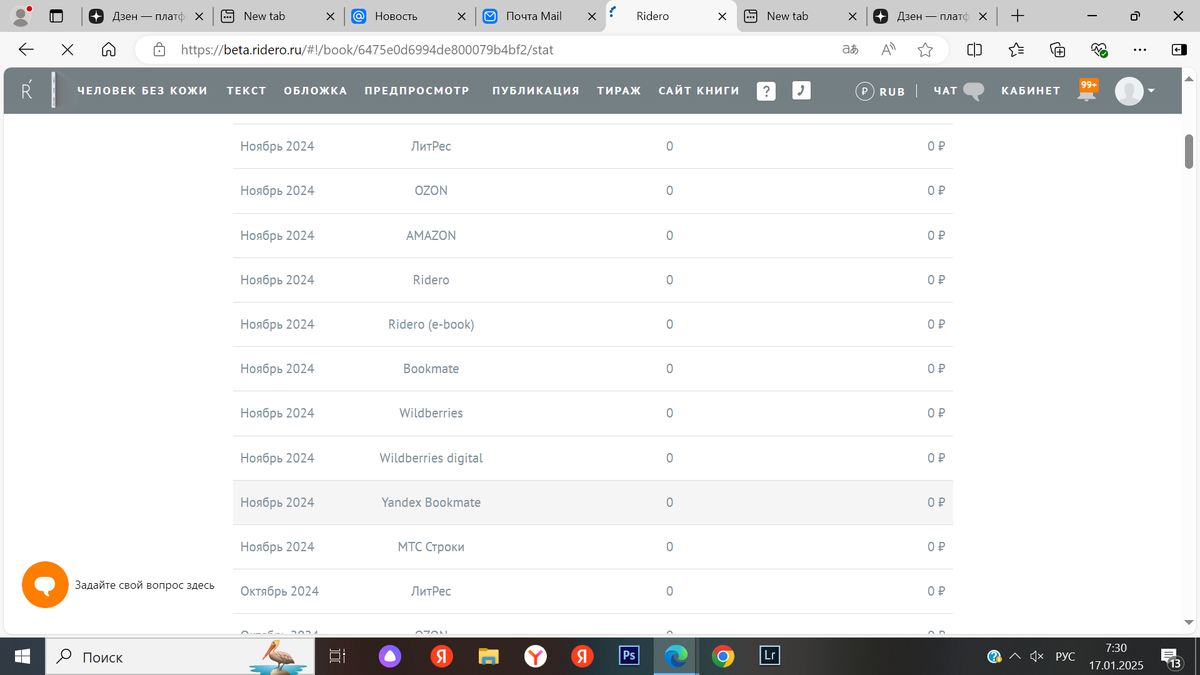Toggle read aloud icon in address bar
1200x675 pixels.
(x=888, y=49)
